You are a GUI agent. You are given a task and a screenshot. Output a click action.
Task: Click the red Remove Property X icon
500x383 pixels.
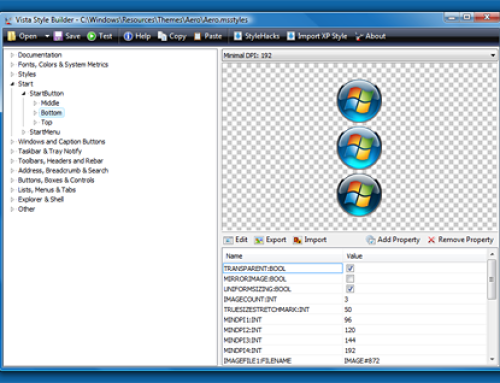click(x=431, y=240)
